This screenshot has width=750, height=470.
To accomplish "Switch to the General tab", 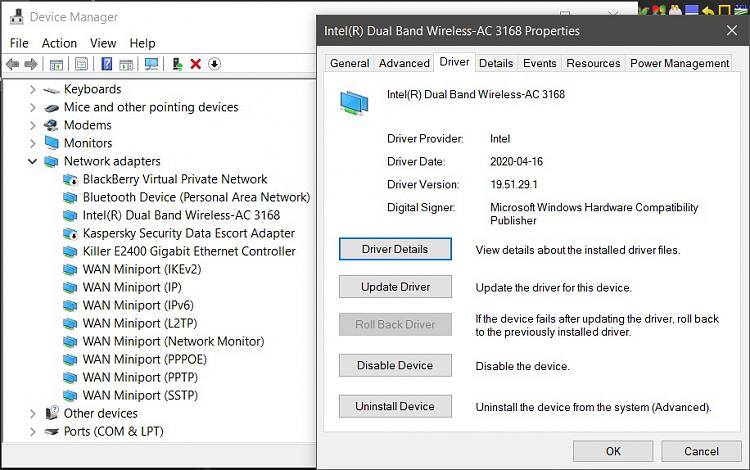I will click(349, 64).
